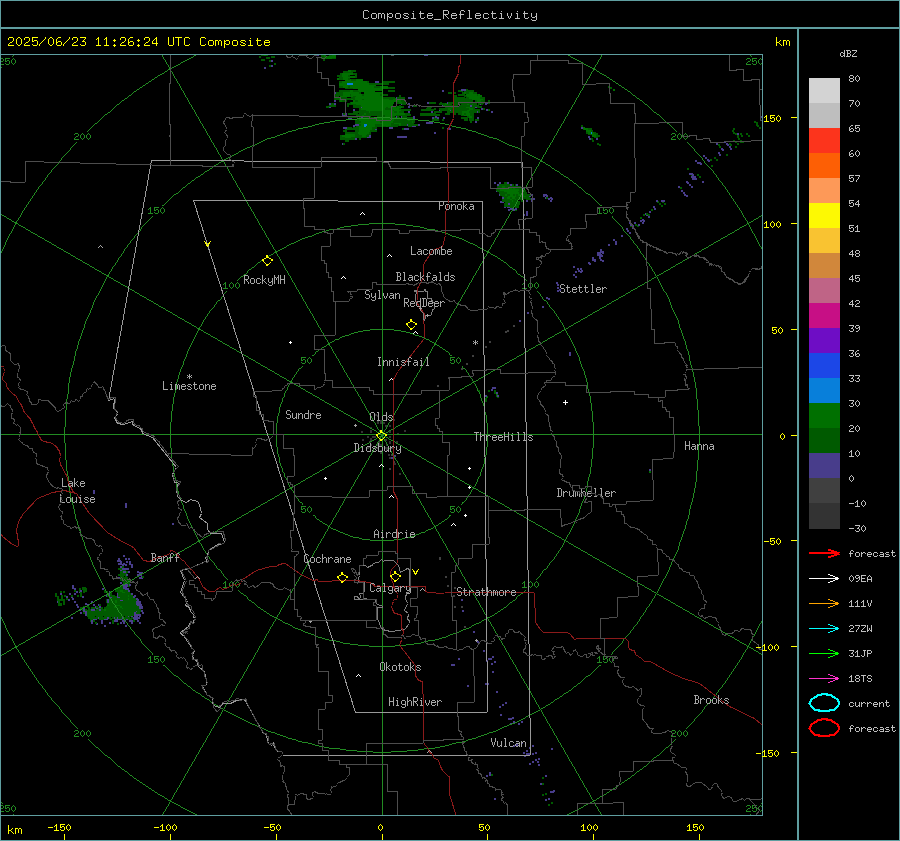Click the red forecast arrow in legend
Screen dimensions: 900x841
click(x=824, y=553)
